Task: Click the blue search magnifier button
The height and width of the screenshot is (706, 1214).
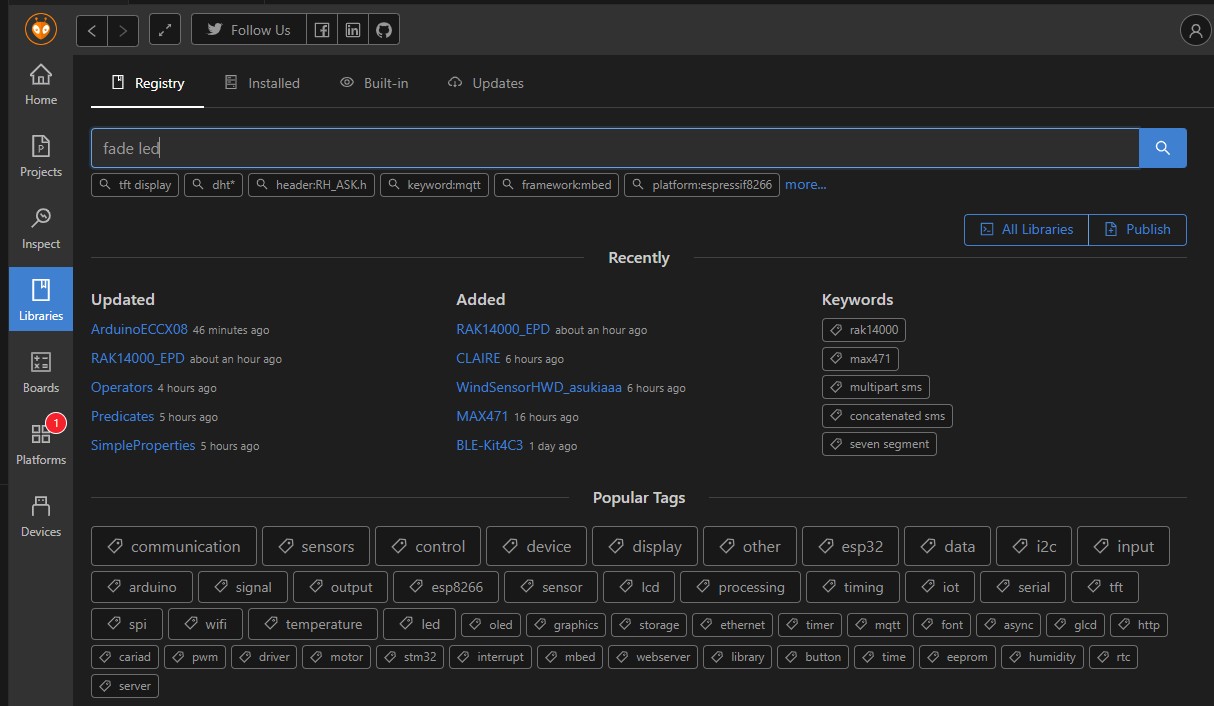Action: pyautogui.click(x=1163, y=148)
